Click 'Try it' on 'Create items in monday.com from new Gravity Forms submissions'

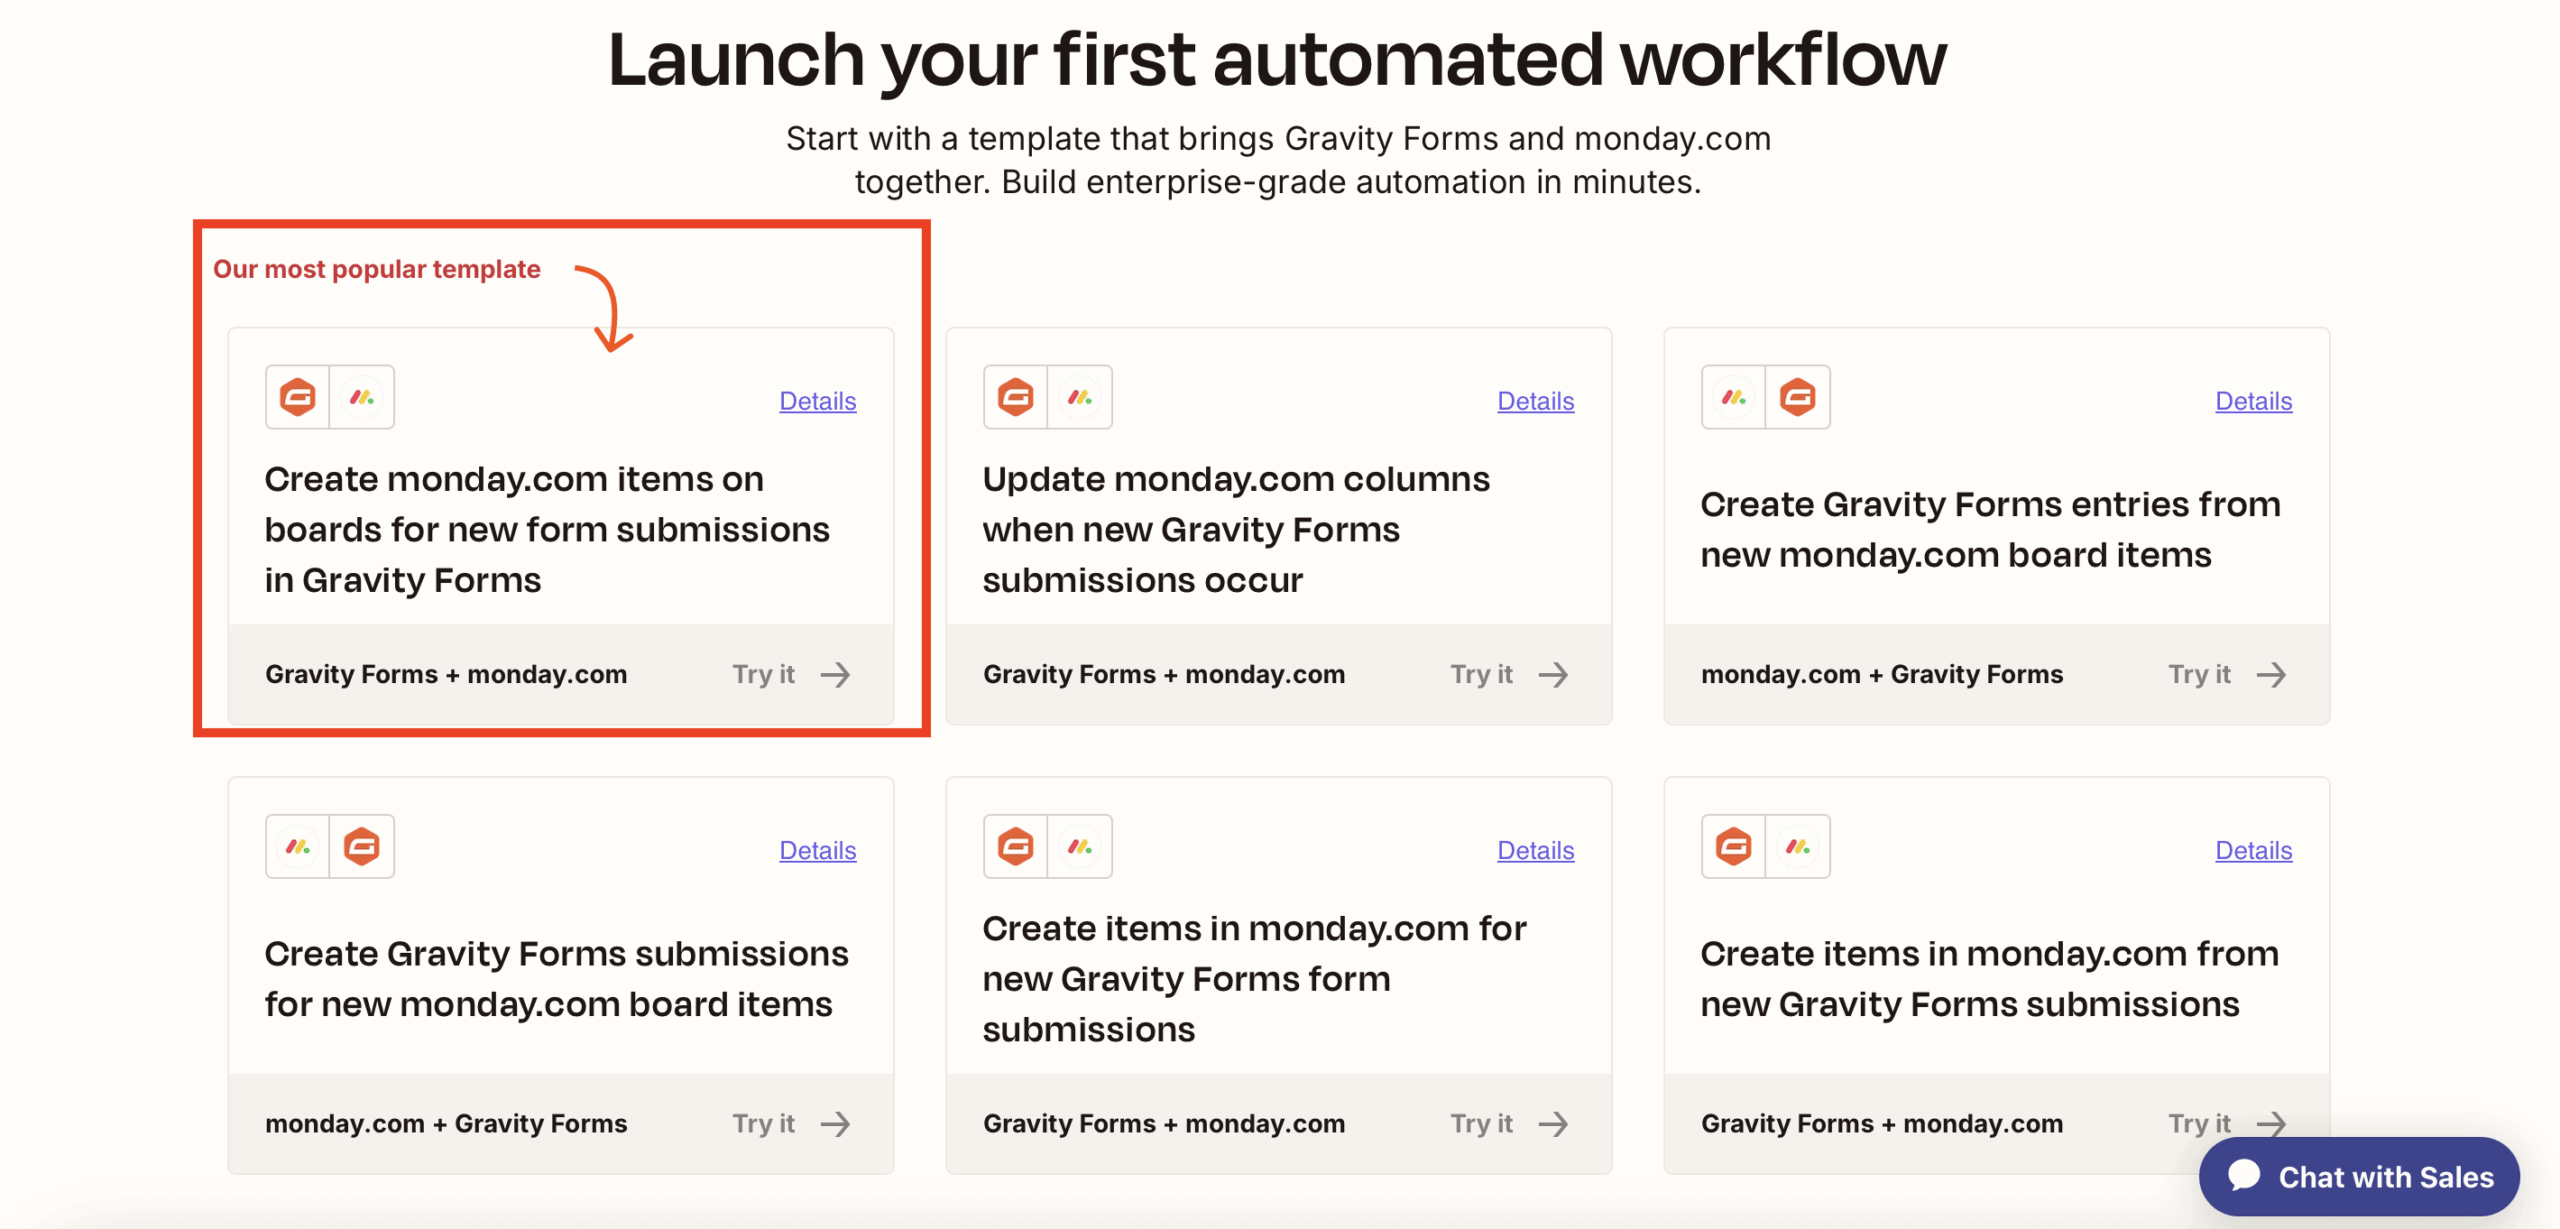pos(2200,1123)
